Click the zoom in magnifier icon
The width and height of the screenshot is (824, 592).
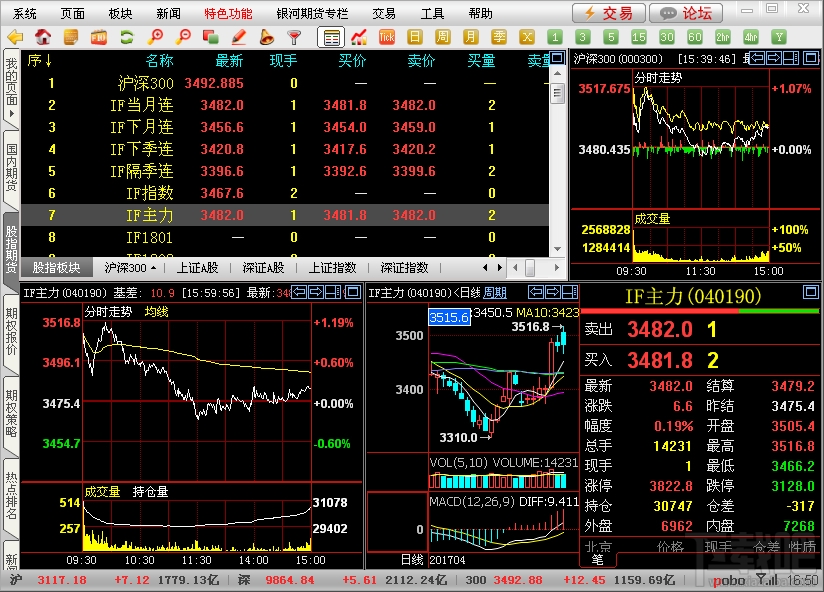[154, 37]
